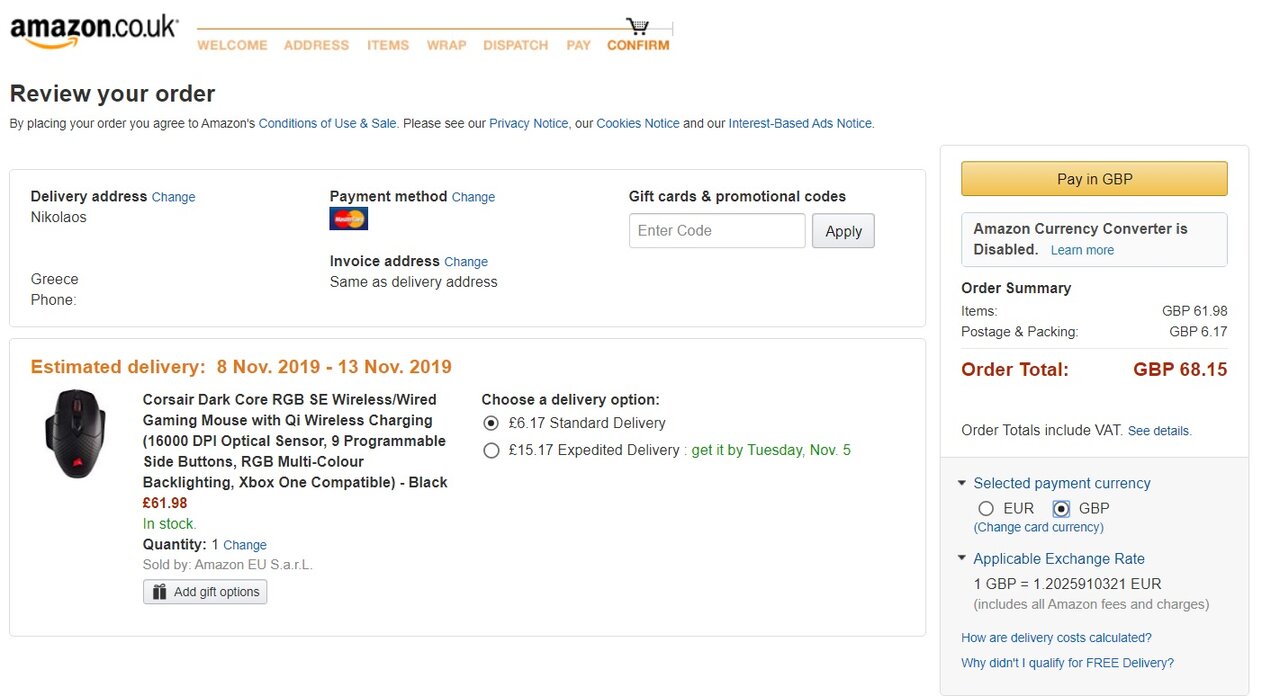The width and height of the screenshot is (1280, 696).
Task: Go to PAY checkout step
Action: pyautogui.click(x=578, y=45)
